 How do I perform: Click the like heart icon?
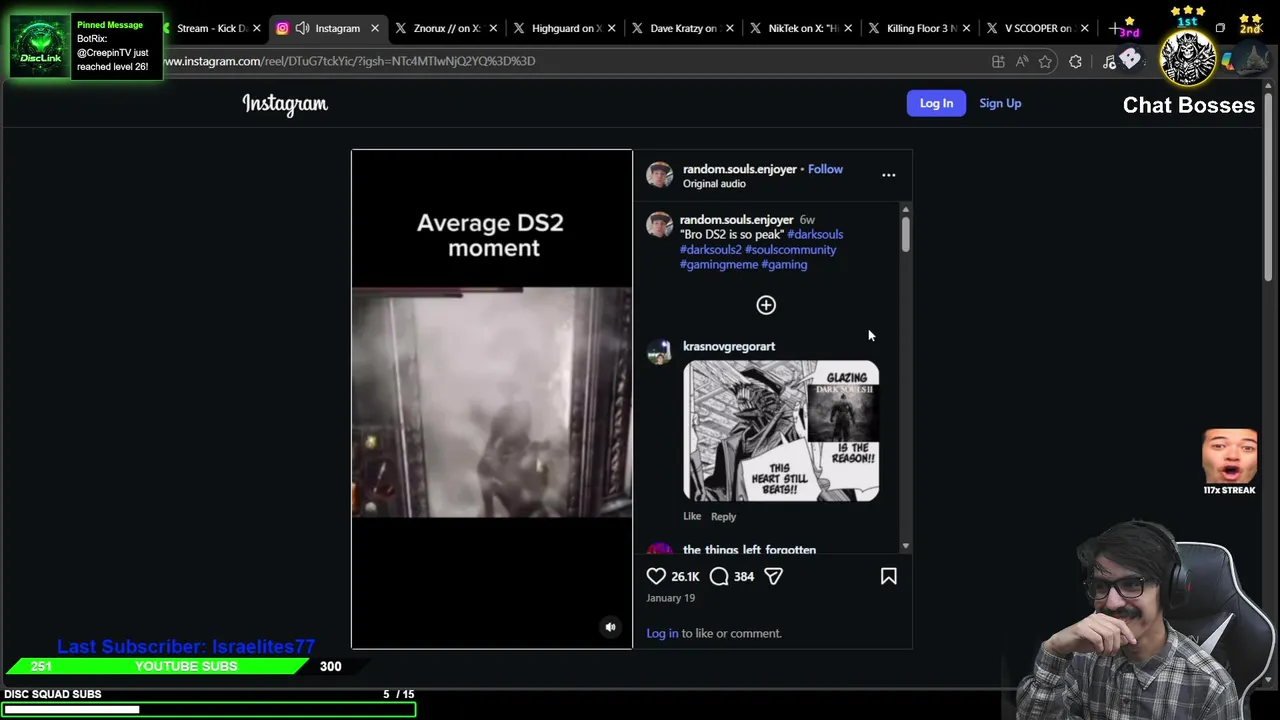click(656, 576)
